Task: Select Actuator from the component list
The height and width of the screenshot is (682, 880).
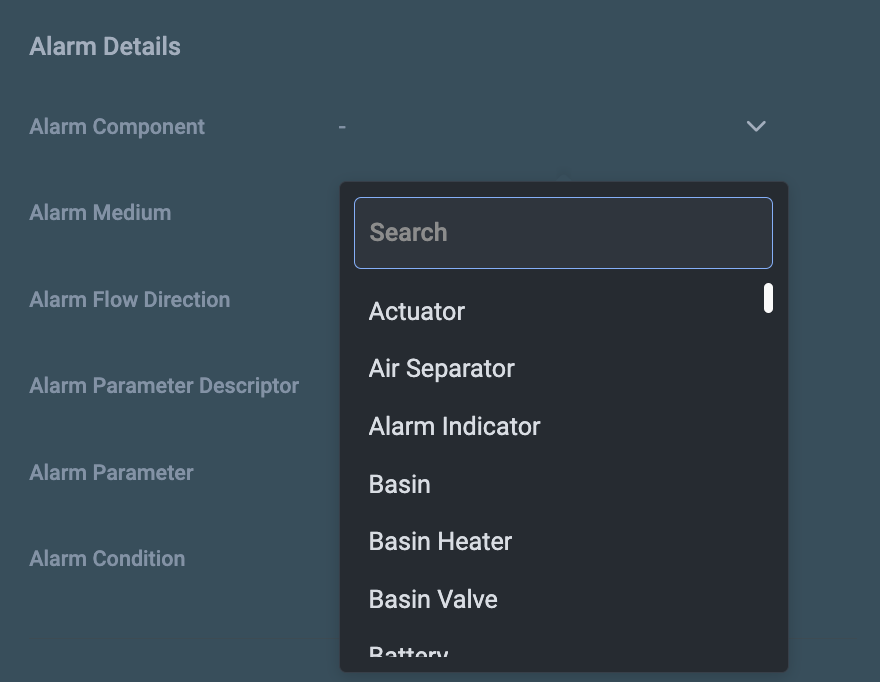Action: pyautogui.click(x=417, y=311)
